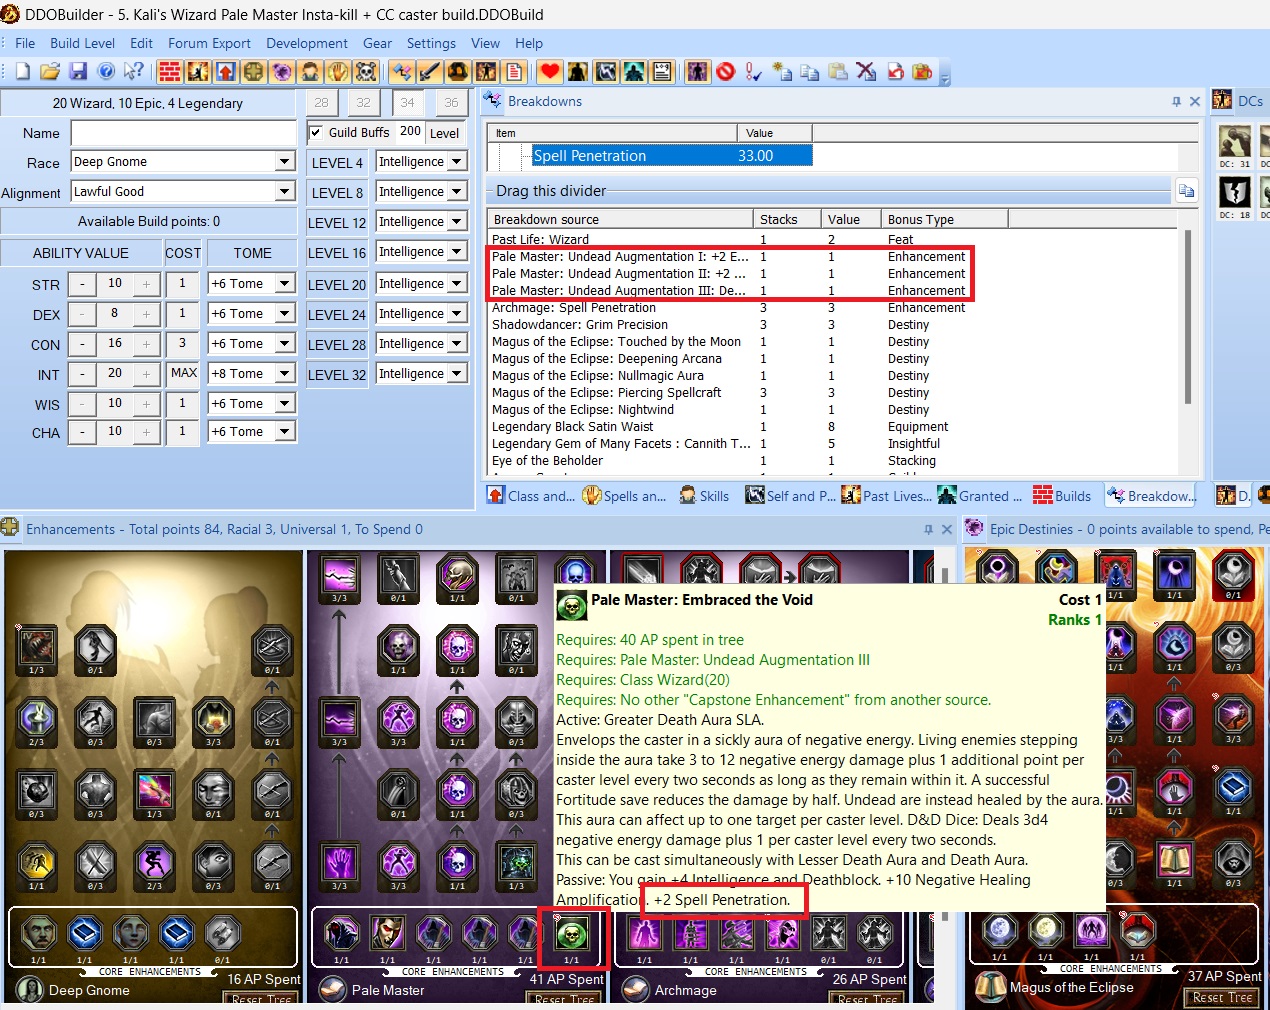Screen dimensions: 1270x1010
Task: Toggle the Guild Buffs checkbox
Action: pyautogui.click(x=316, y=132)
